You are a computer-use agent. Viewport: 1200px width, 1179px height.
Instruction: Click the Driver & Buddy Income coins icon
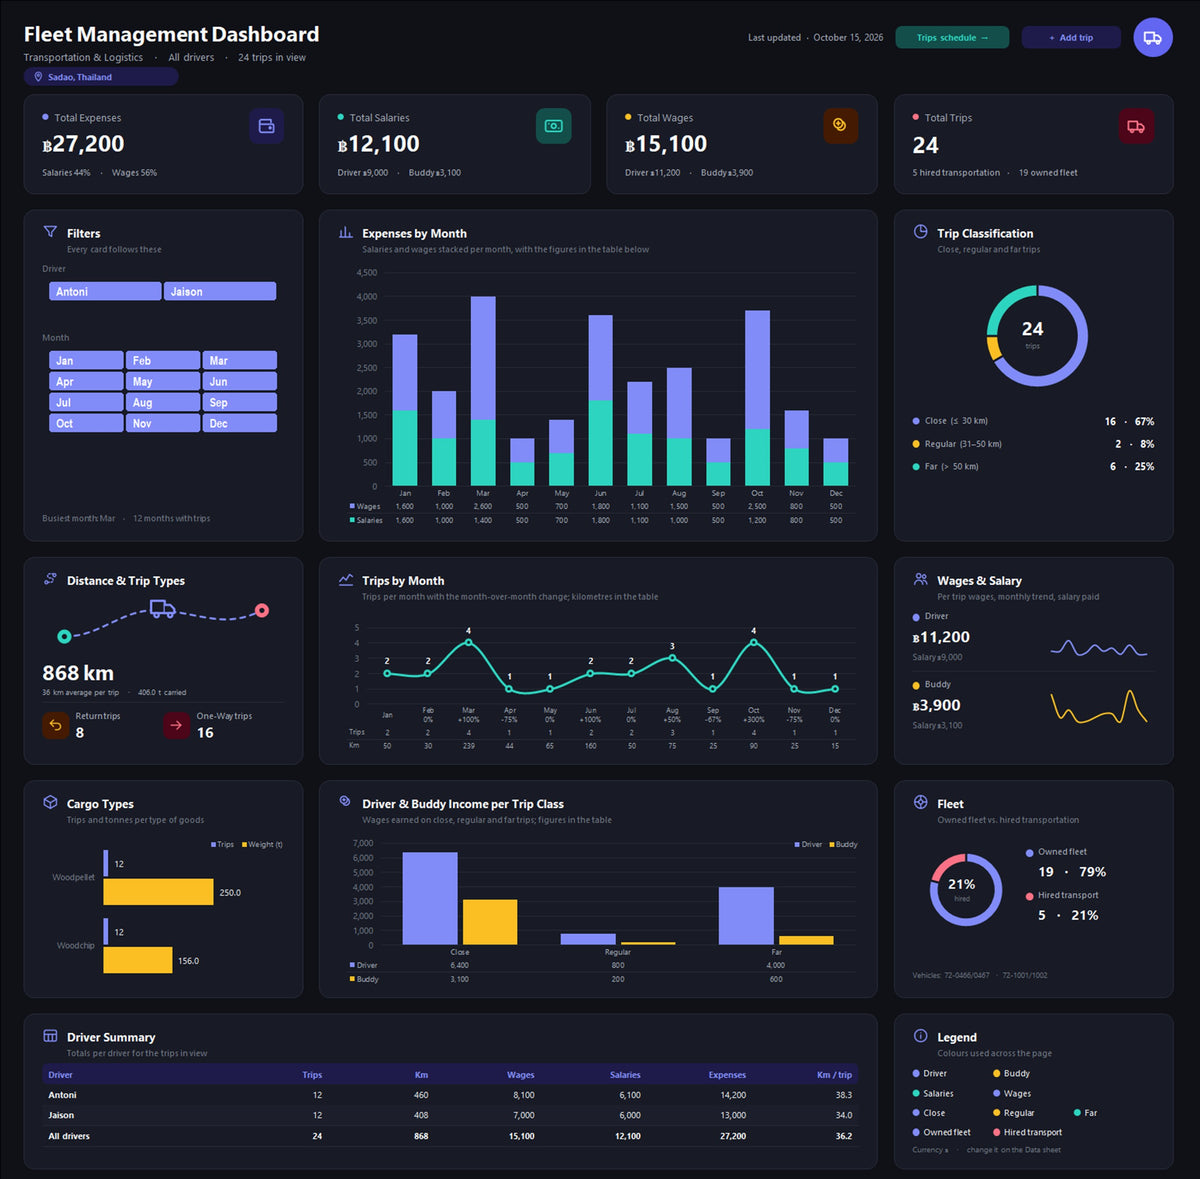345,802
